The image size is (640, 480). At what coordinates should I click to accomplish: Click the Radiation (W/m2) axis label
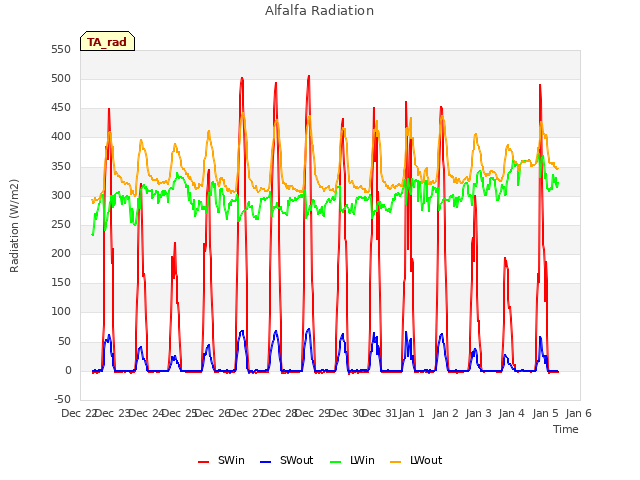click(x=14, y=226)
